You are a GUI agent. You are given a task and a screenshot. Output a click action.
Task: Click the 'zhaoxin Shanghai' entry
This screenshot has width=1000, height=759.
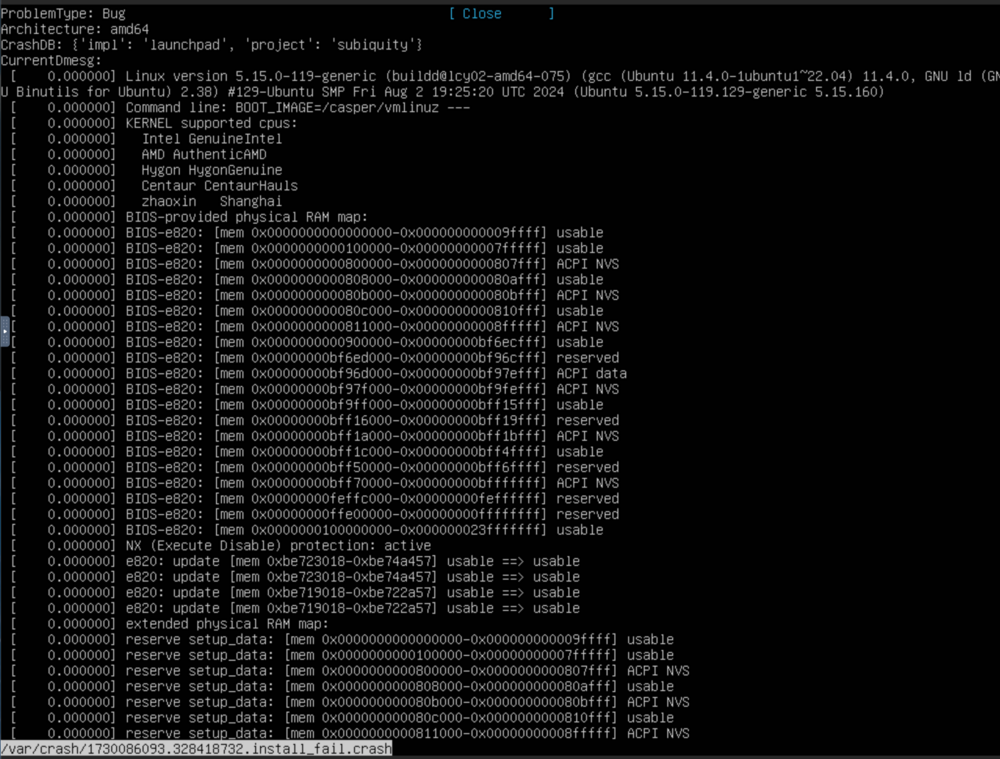(212, 201)
